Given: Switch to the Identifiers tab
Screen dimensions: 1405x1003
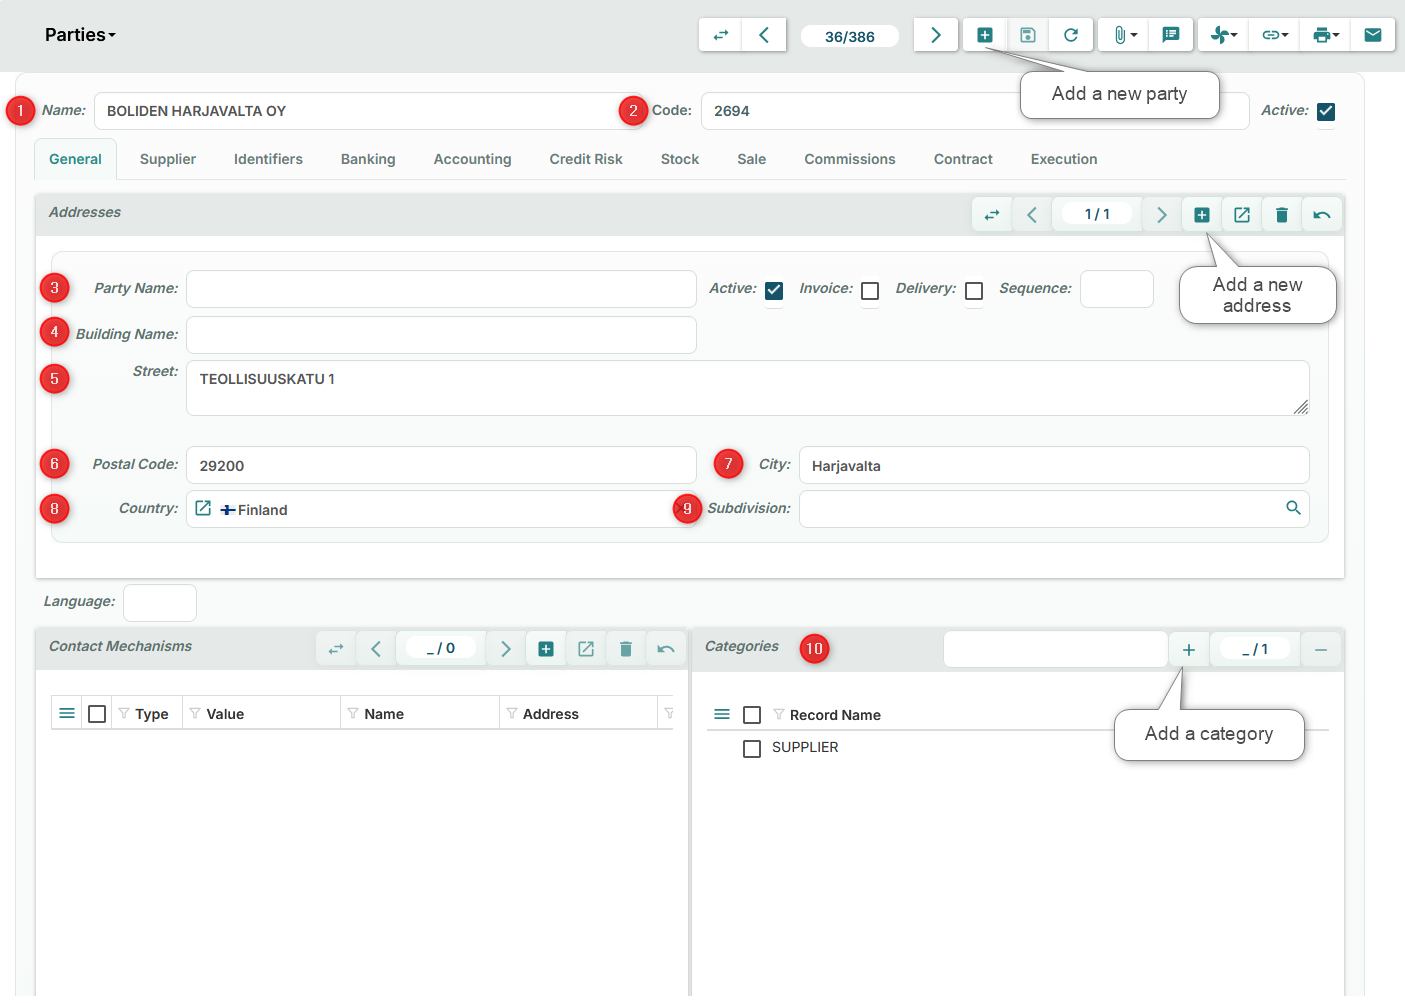Looking at the screenshot, I should coord(268,159).
